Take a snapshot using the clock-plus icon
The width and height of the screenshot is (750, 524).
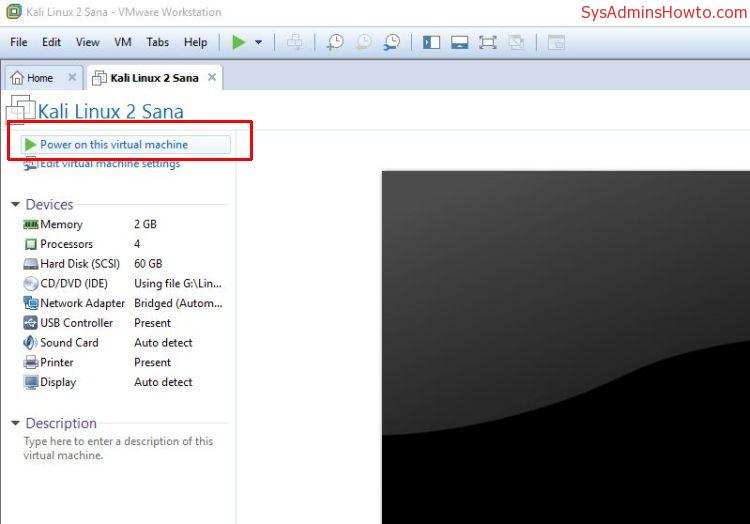coord(335,42)
